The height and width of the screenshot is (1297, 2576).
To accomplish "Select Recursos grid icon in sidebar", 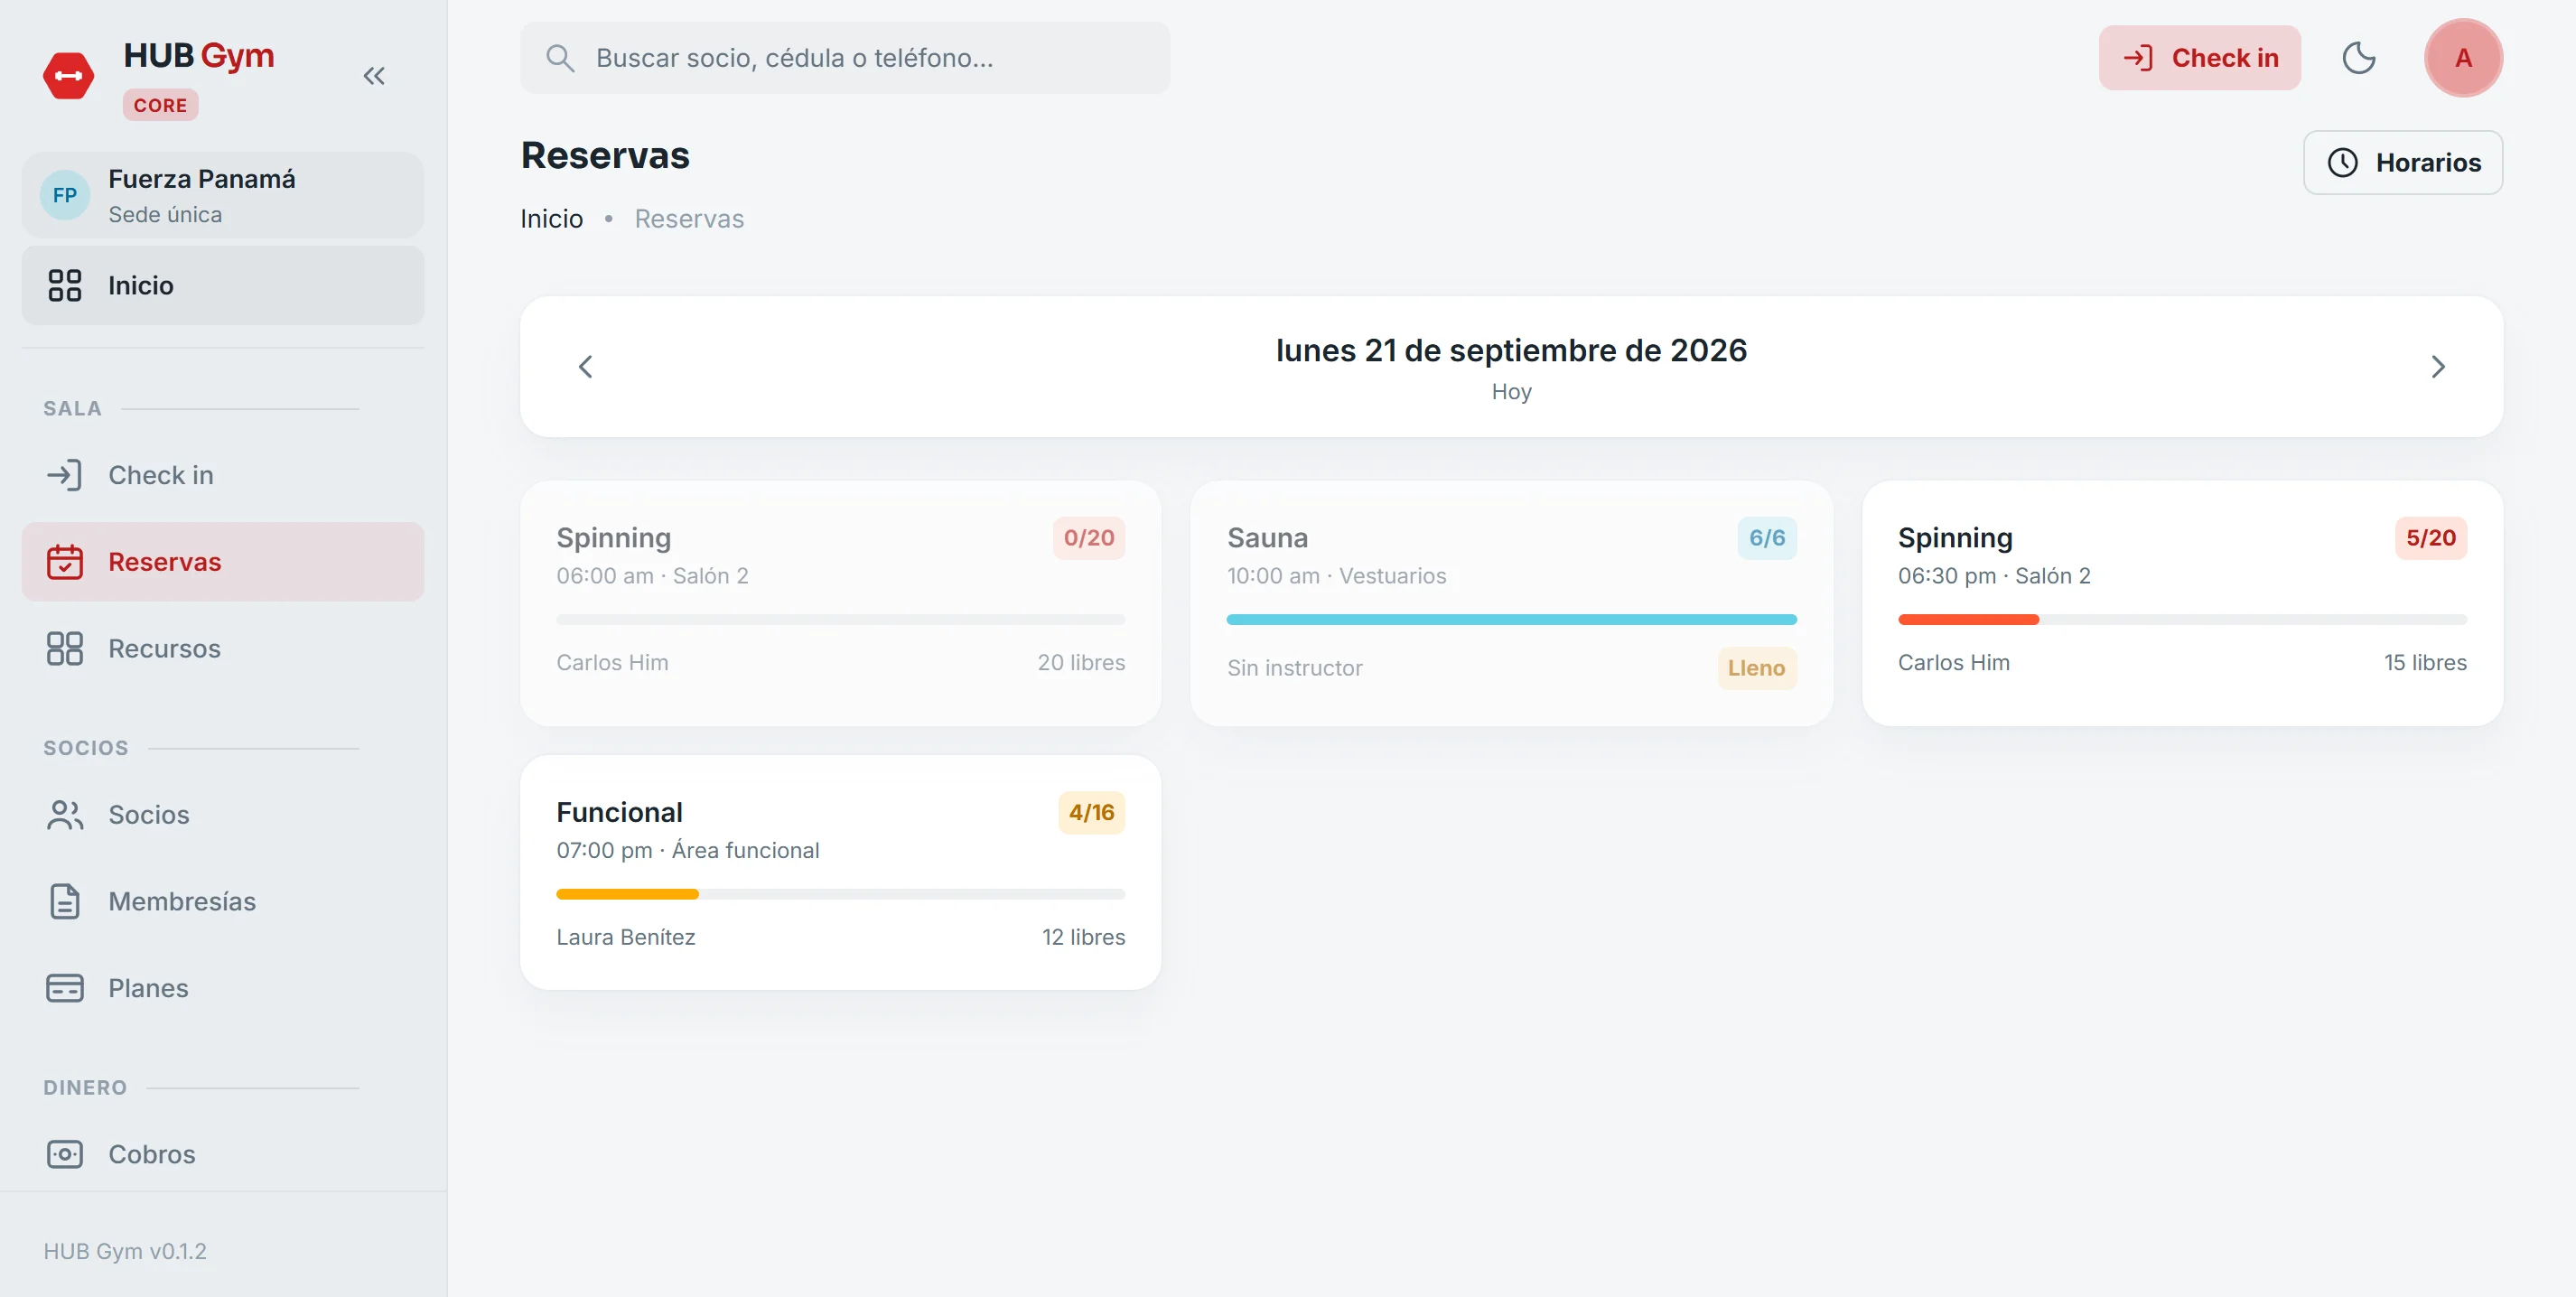I will pos(65,648).
